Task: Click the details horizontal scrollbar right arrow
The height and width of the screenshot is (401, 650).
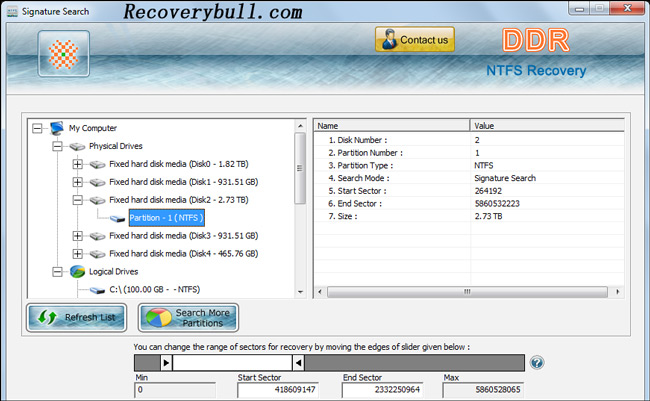Action: coord(618,292)
